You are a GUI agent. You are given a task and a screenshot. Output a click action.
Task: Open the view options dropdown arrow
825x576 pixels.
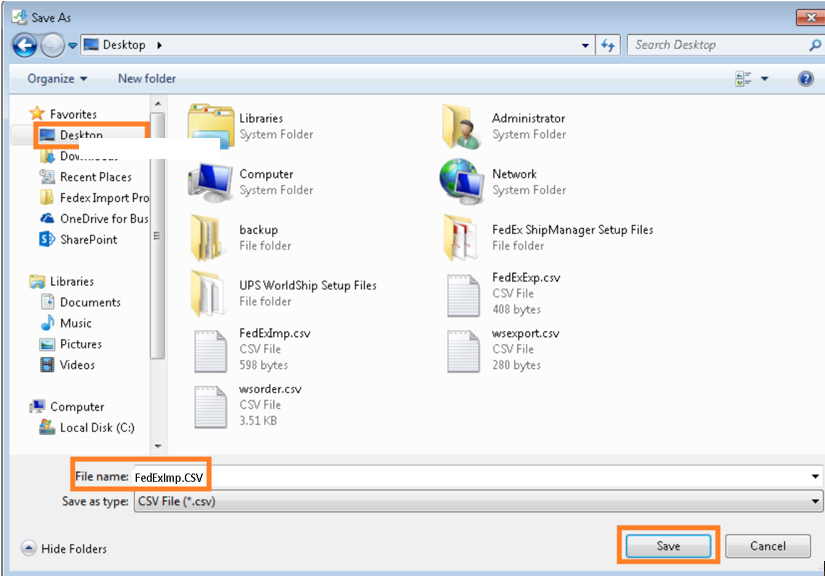[764, 79]
